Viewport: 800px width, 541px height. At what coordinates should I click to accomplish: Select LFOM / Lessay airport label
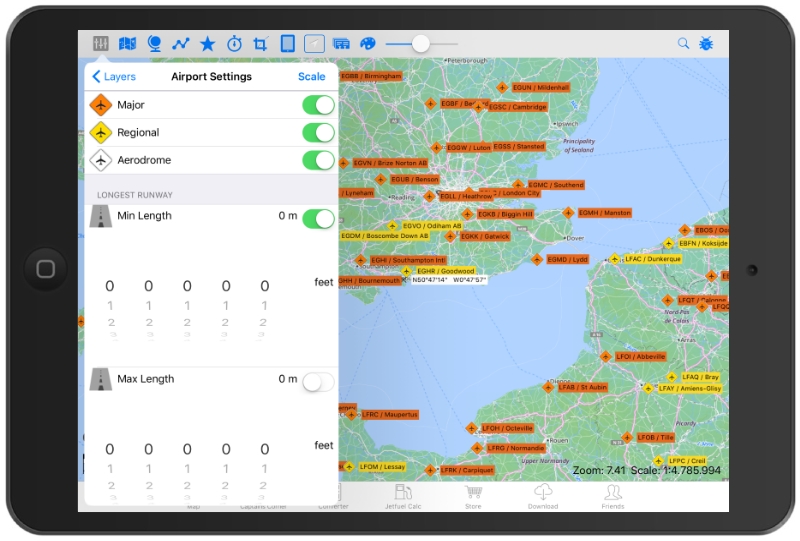pyautogui.click(x=382, y=466)
